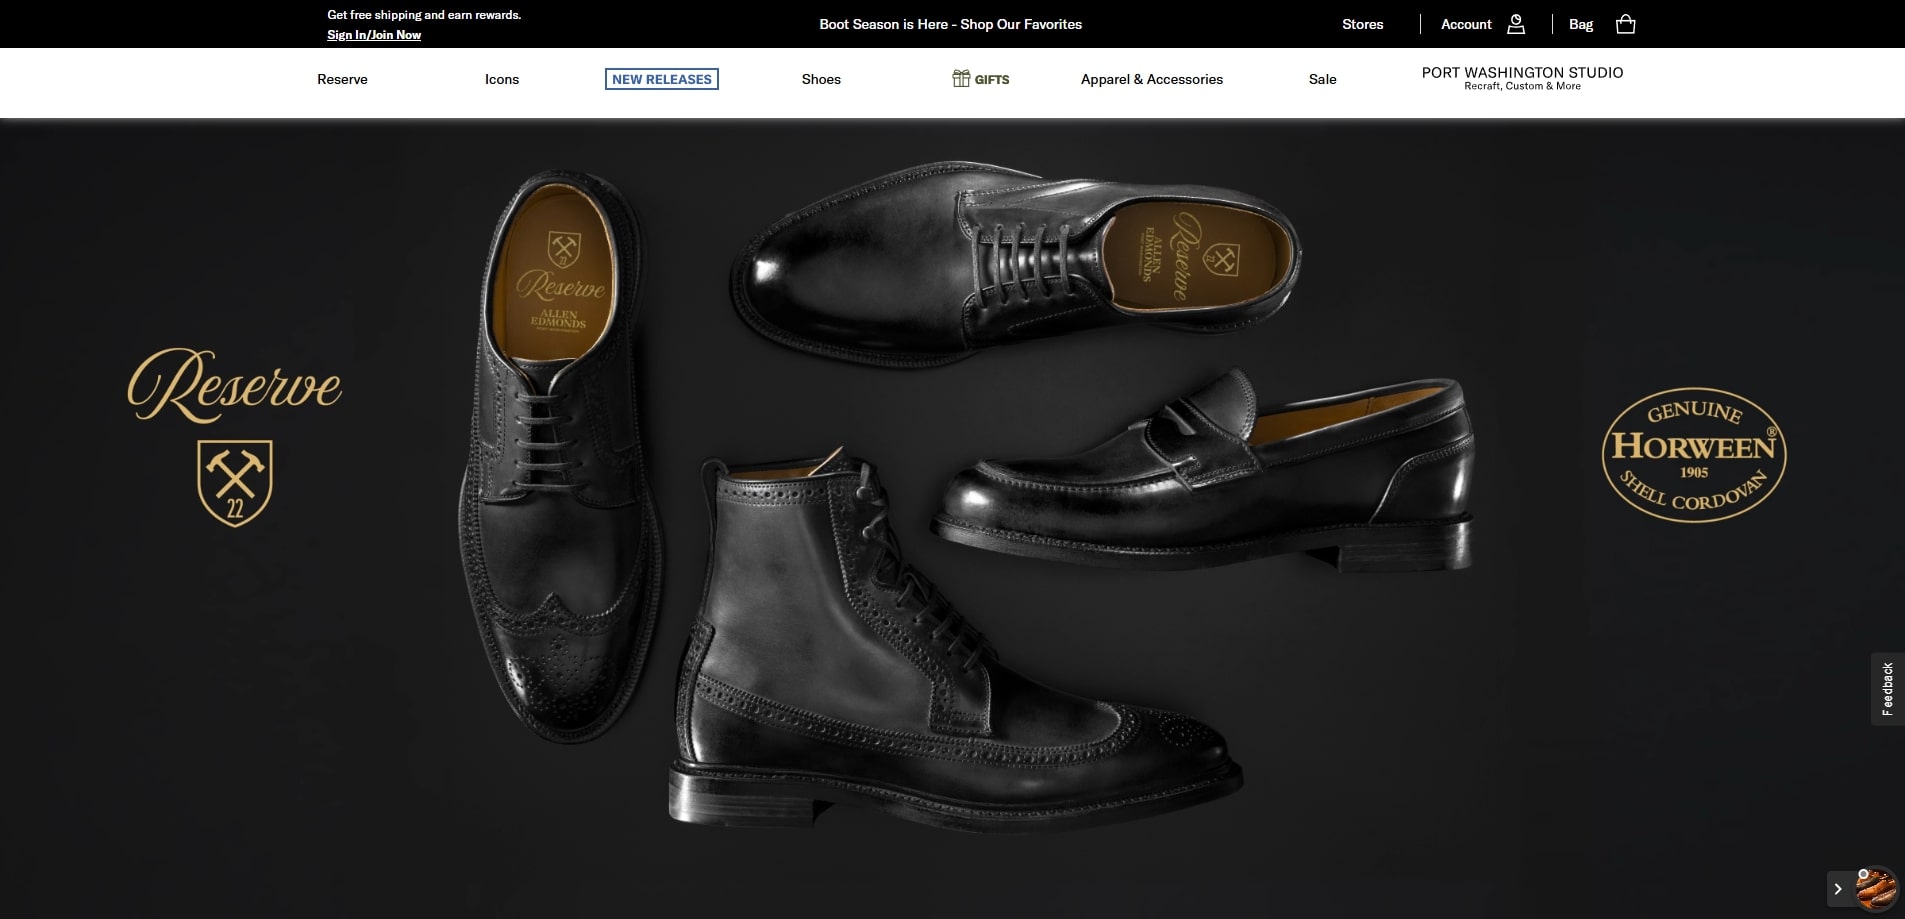The width and height of the screenshot is (1905, 919).
Task: Expand the chevron arrow beside shoe thumbnail
Action: (x=1838, y=888)
